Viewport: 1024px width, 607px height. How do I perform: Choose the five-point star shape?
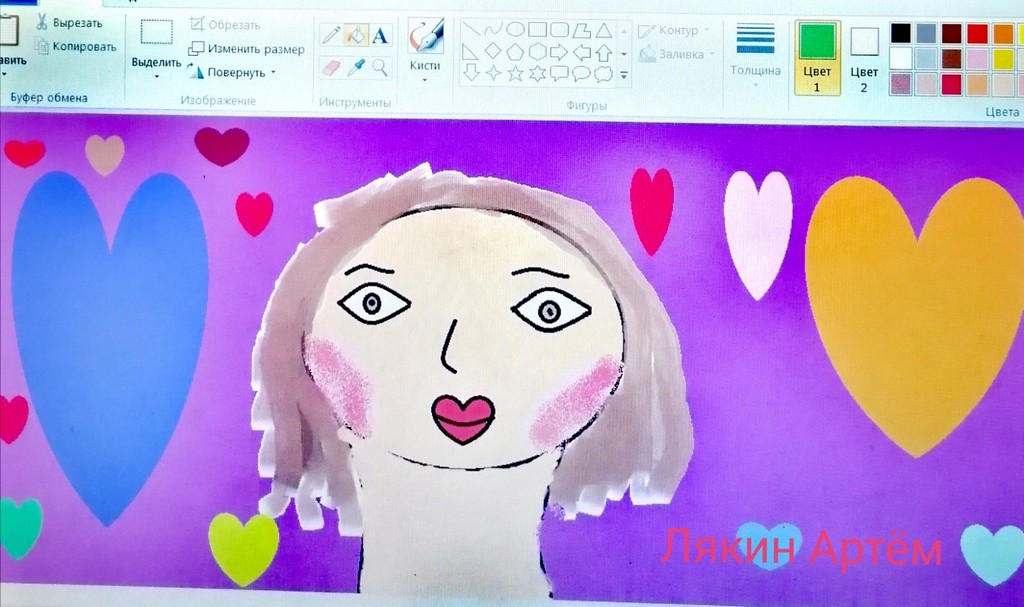pyautogui.click(x=515, y=73)
